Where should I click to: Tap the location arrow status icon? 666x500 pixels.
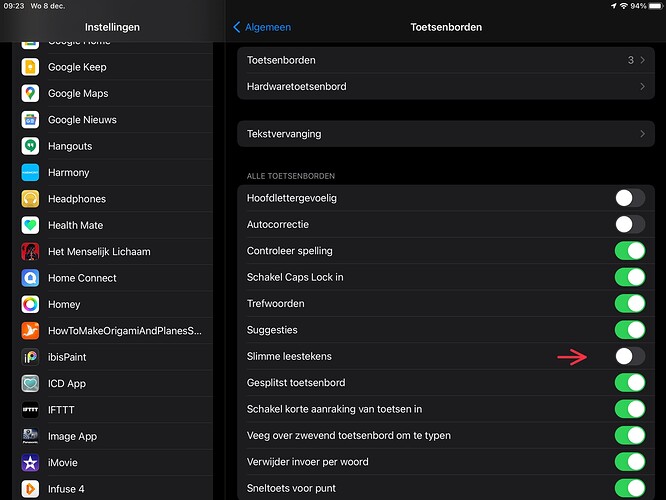(614, 6)
